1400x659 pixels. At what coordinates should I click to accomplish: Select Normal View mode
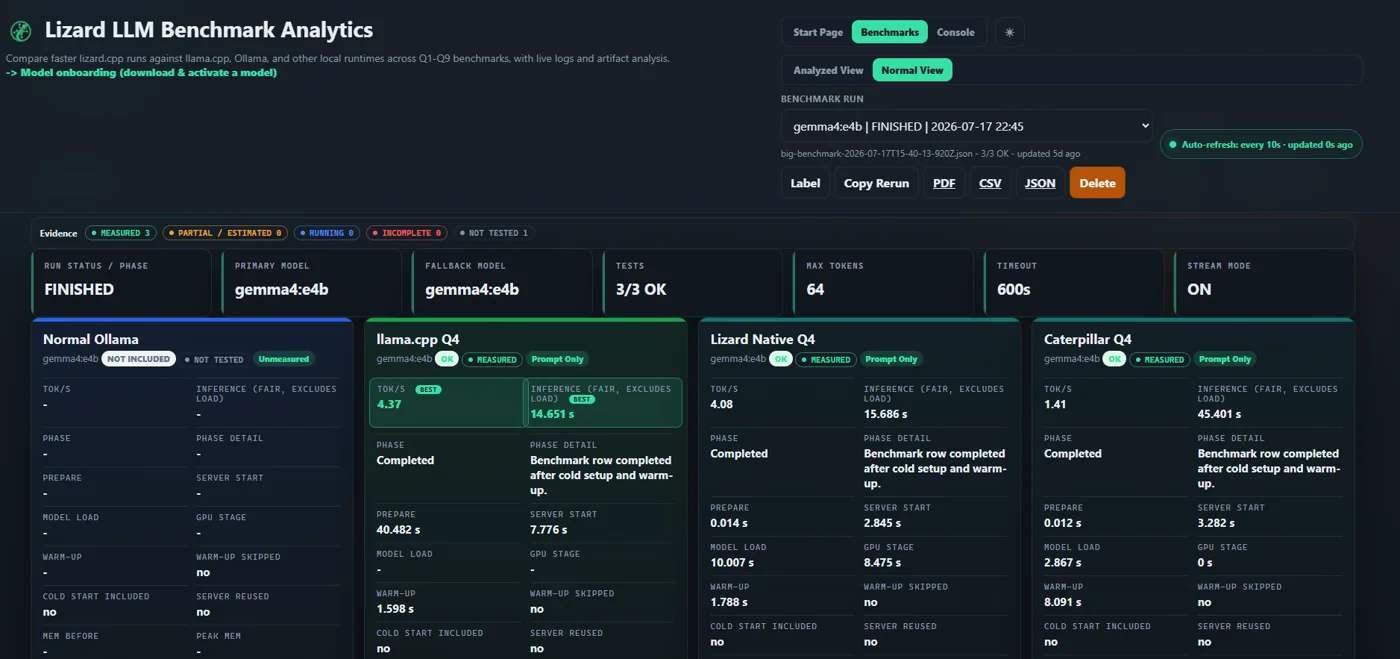(x=912, y=70)
